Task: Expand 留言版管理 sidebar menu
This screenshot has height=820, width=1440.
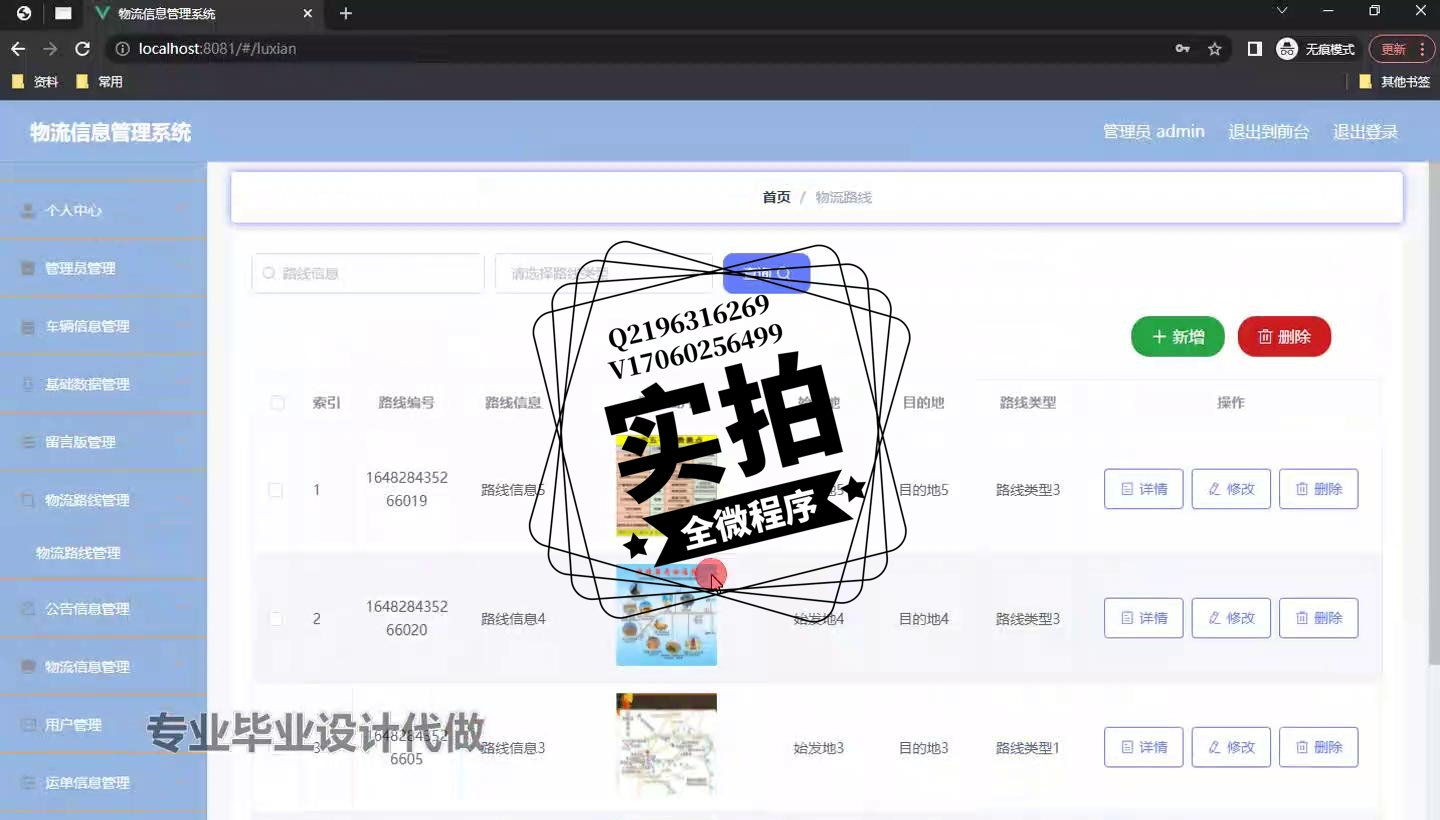Action: tap(103, 443)
